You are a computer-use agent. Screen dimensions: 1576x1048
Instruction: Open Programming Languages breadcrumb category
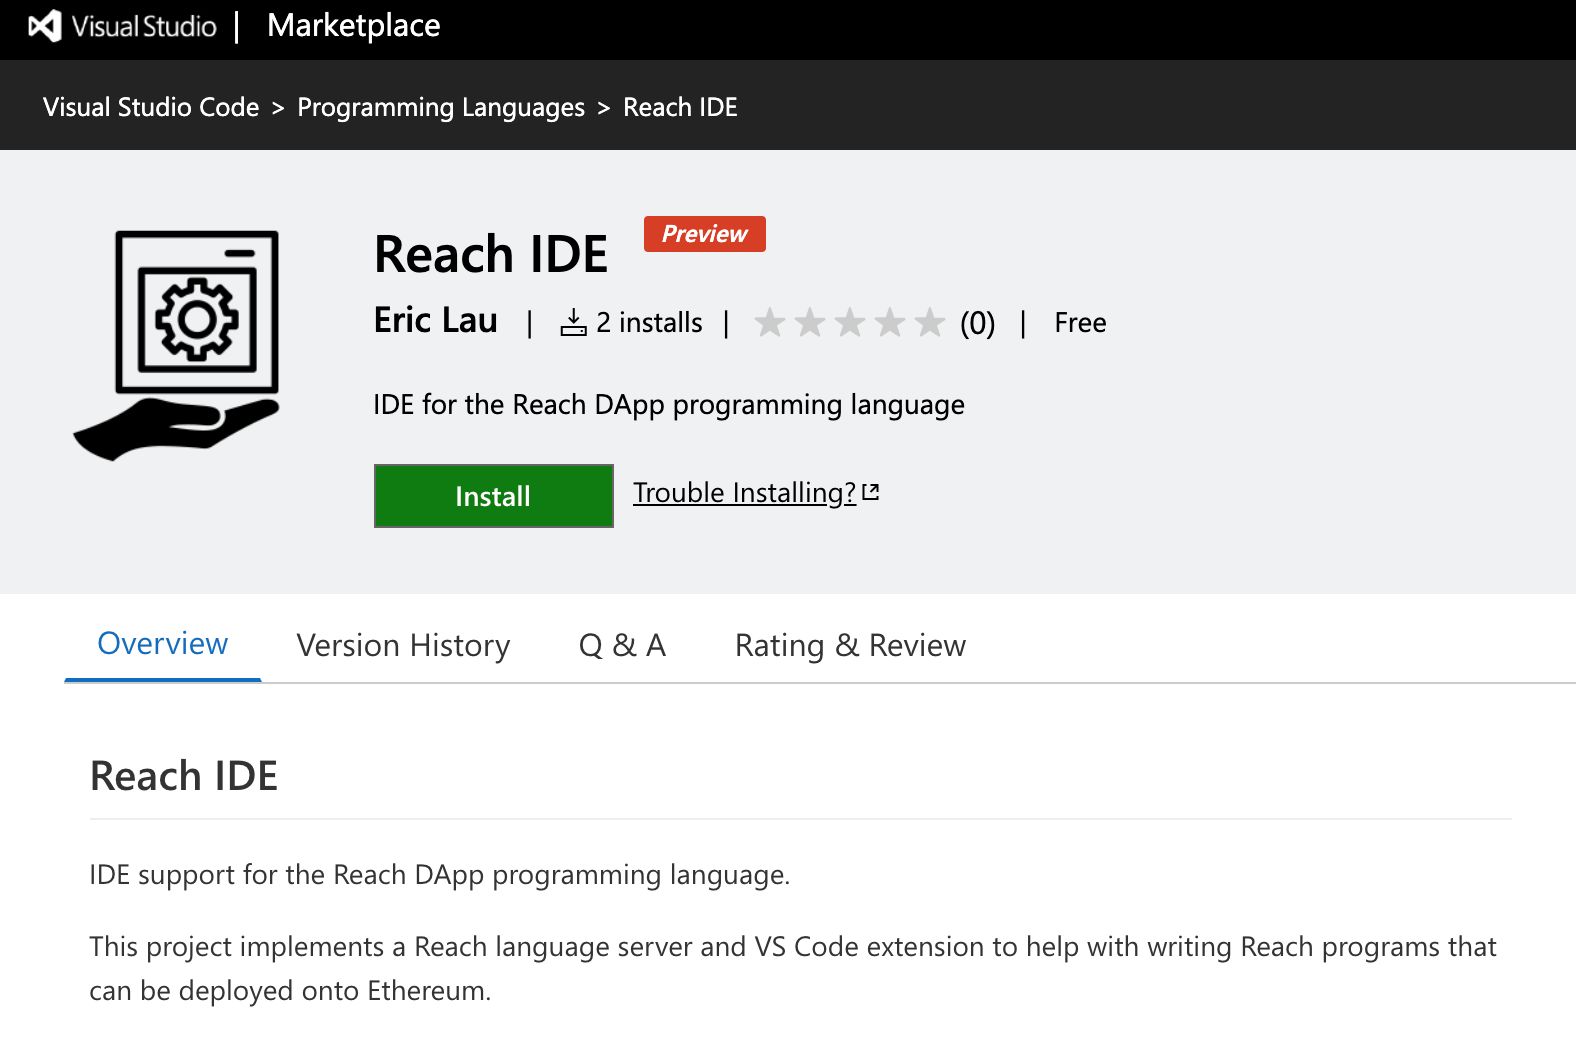coord(441,107)
